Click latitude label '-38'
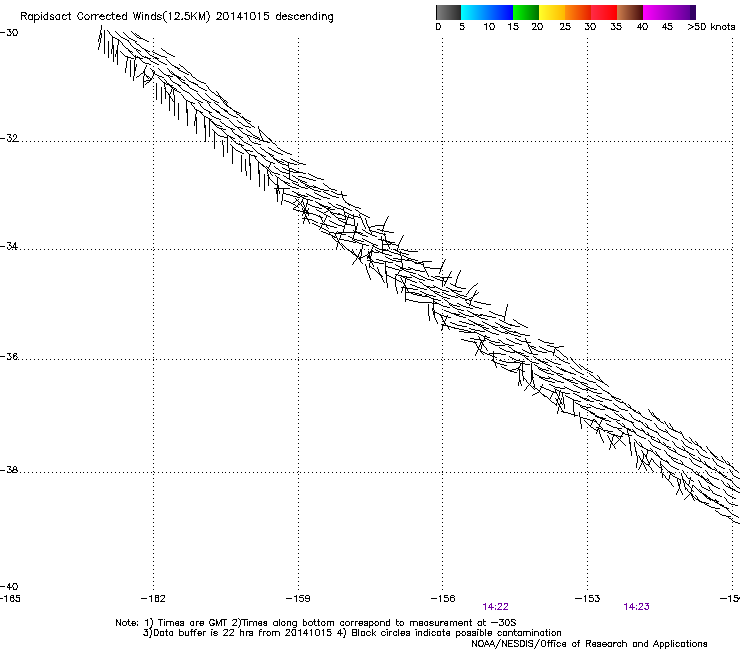The width and height of the screenshot is (740, 650). click(x=9, y=470)
